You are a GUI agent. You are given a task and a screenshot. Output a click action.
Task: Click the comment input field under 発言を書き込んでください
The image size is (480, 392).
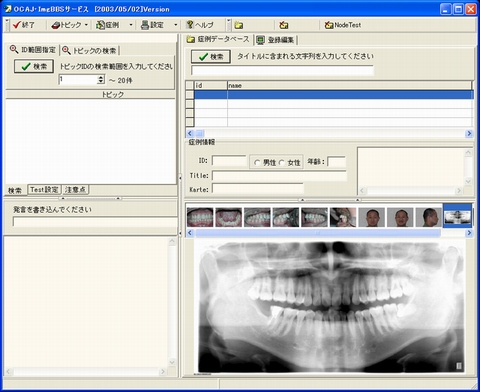point(95,222)
